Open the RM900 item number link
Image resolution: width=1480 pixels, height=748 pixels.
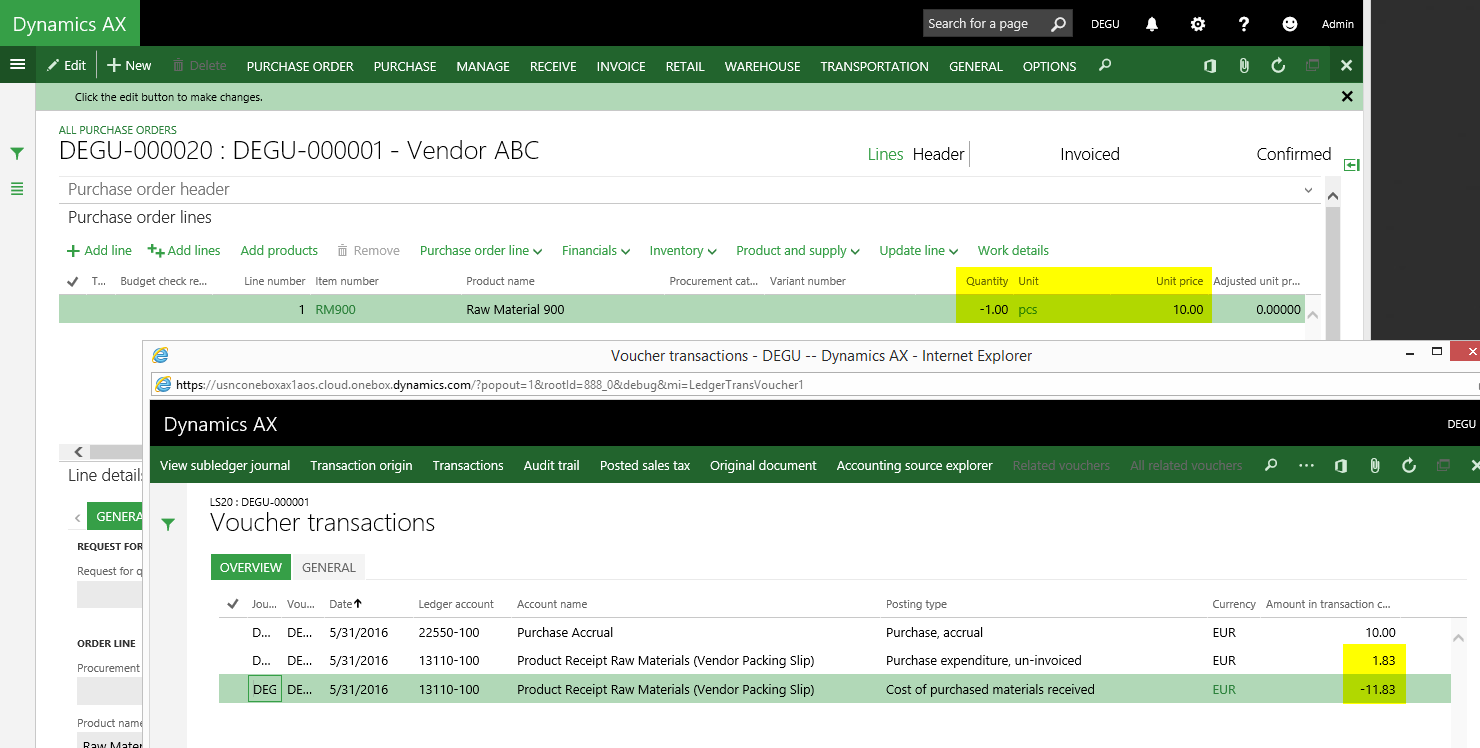pyautogui.click(x=335, y=310)
